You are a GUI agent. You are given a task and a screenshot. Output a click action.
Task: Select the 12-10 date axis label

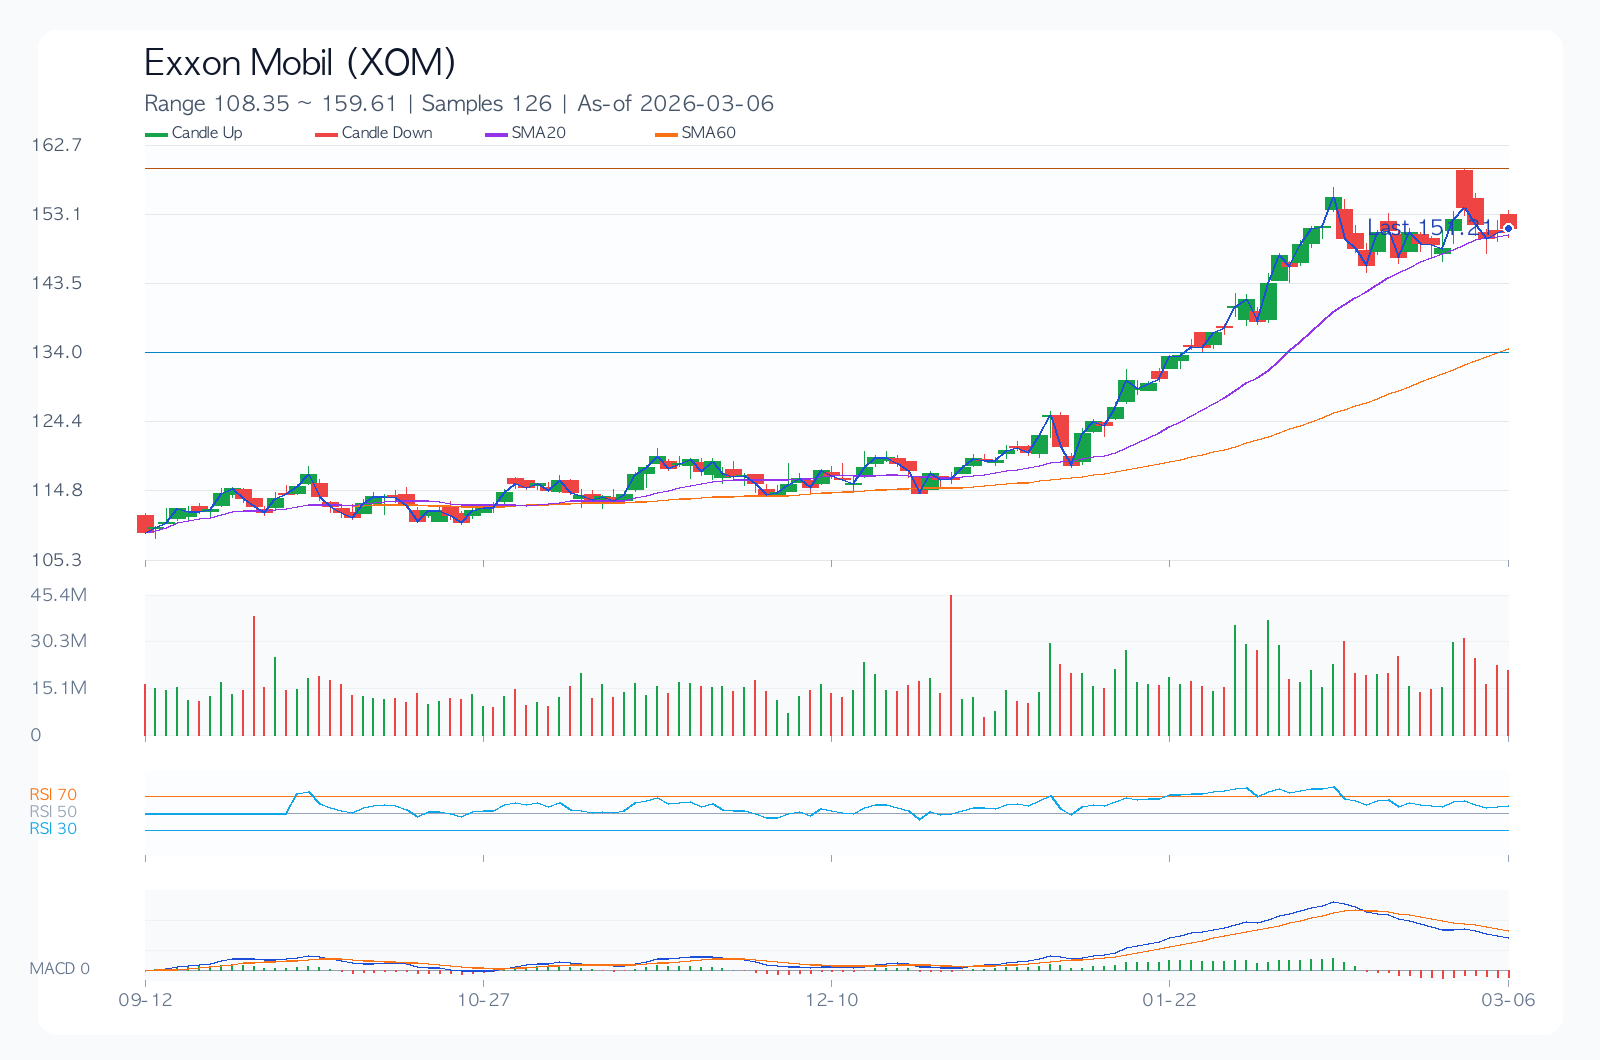pyautogui.click(x=832, y=1000)
